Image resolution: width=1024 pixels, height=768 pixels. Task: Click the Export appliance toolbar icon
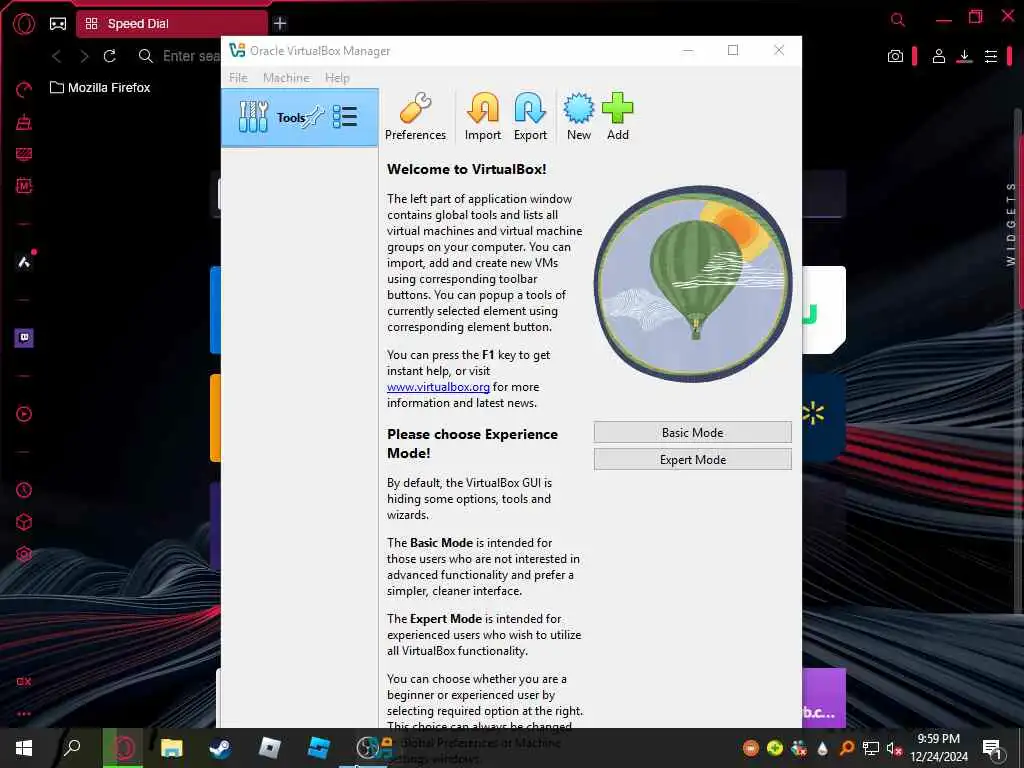pyautogui.click(x=530, y=116)
